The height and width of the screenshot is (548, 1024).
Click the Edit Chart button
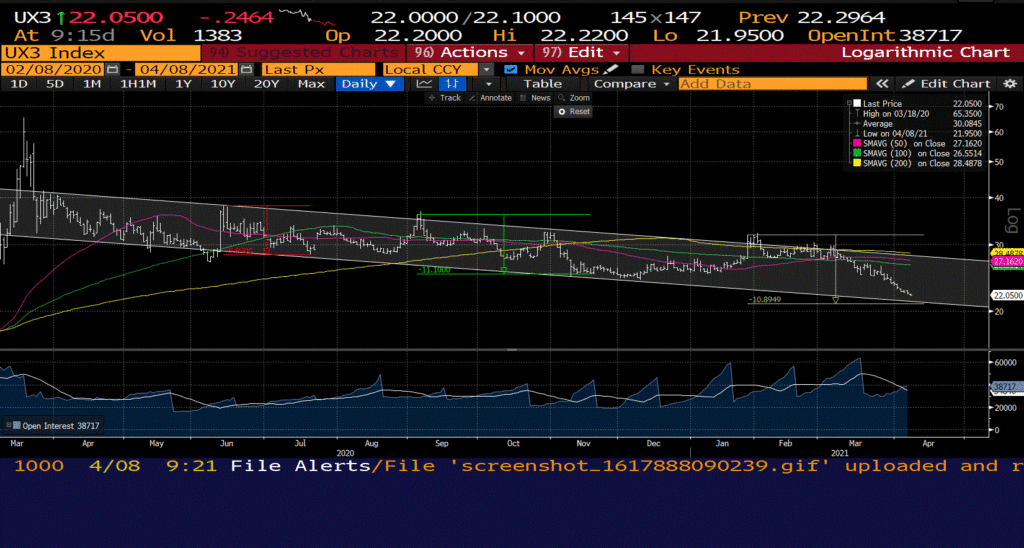point(948,84)
